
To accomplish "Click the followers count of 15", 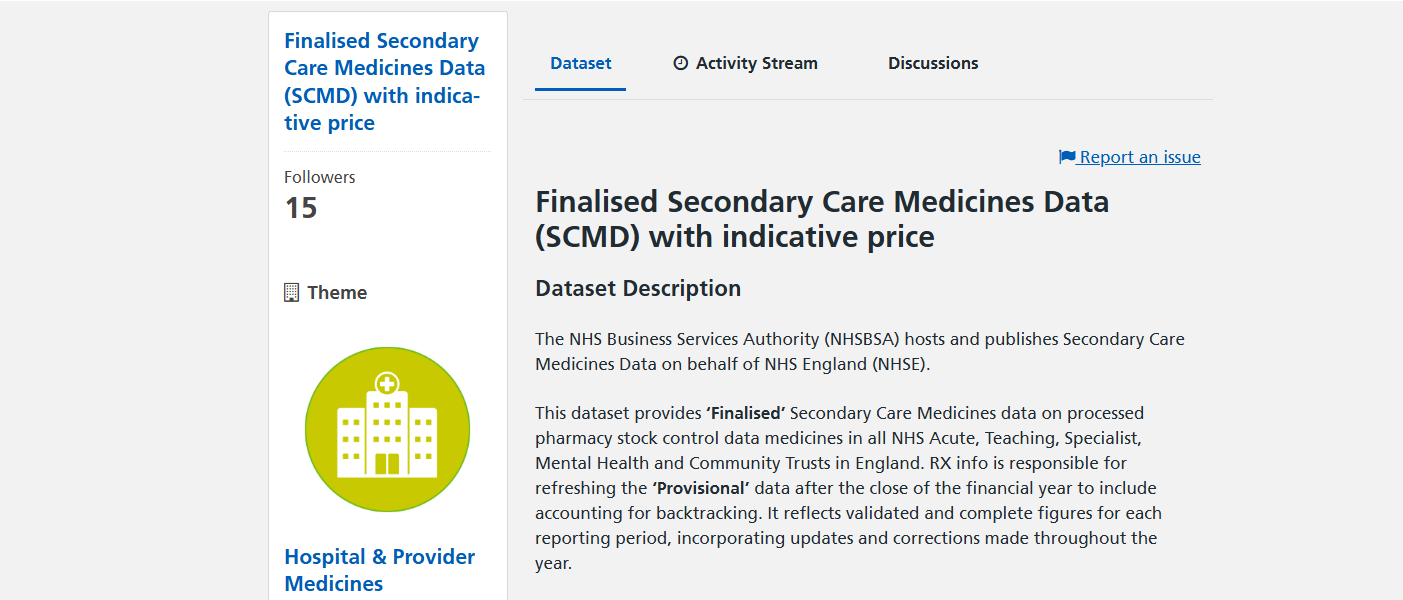I will (301, 208).
